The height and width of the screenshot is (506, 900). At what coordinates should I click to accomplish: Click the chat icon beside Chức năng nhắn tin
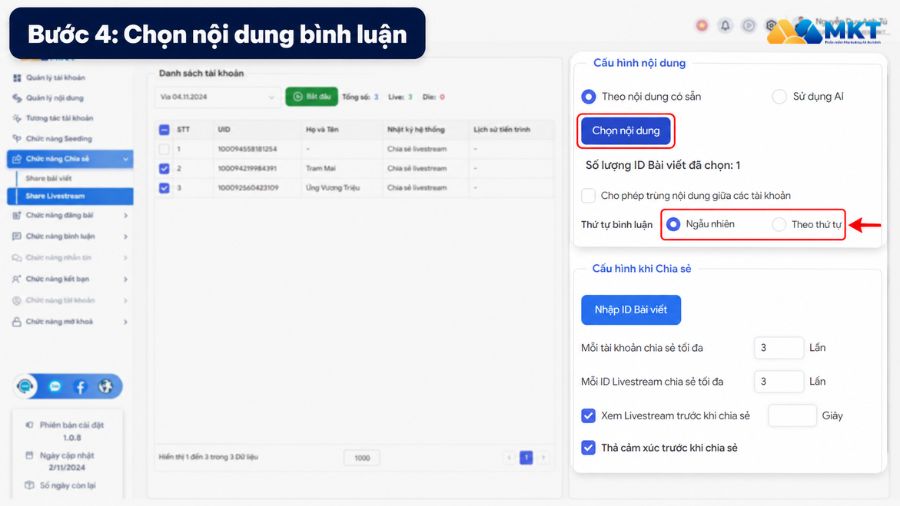click(17, 258)
